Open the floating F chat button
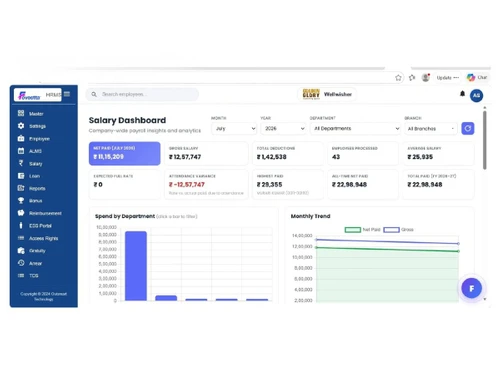500x375 pixels. 471,288
